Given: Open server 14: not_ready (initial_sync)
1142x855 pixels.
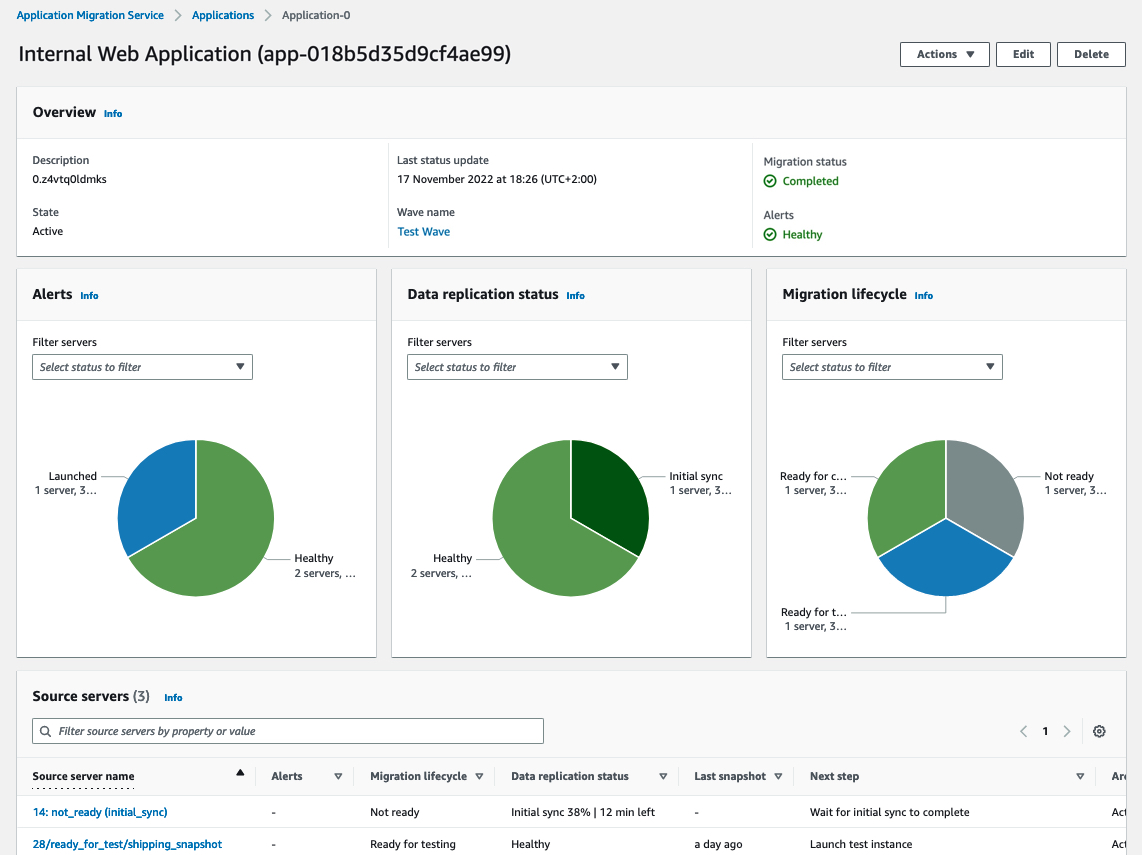Looking at the screenshot, I should click(99, 812).
